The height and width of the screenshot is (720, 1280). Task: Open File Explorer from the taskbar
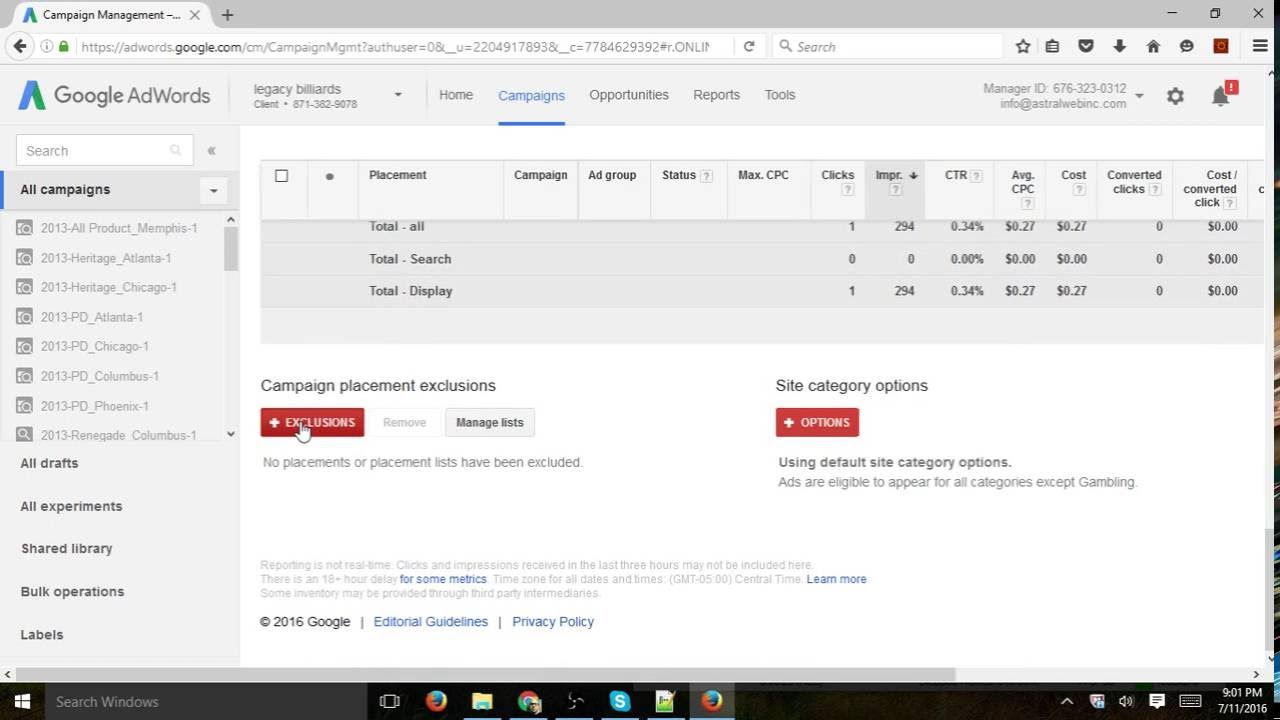pyautogui.click(x=482, y=702)
